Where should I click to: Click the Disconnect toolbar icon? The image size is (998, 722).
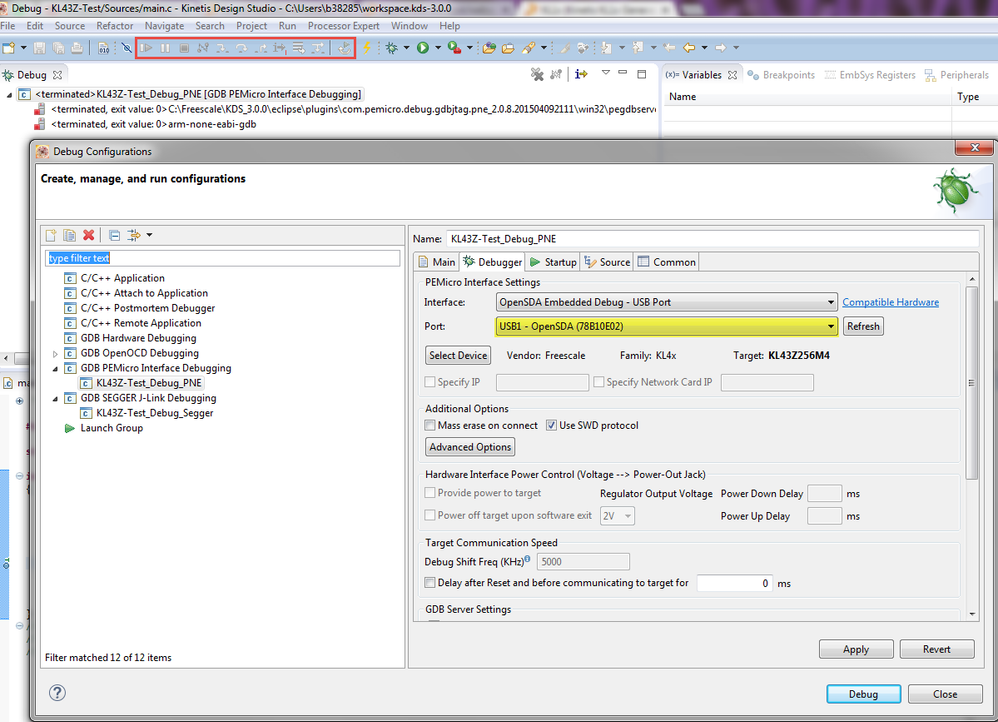203,48
